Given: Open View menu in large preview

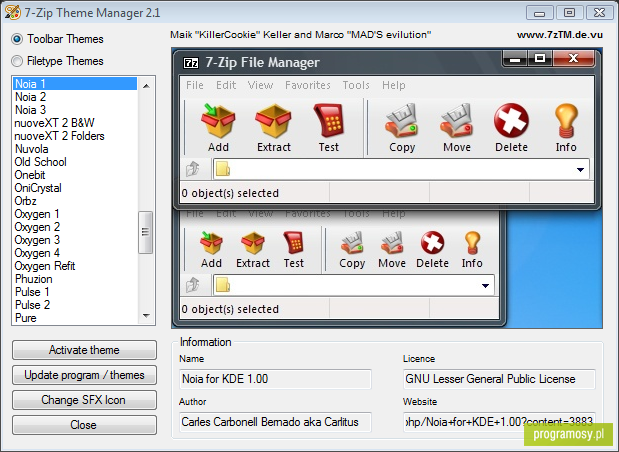Looking at the screenshot, I should point(260,85).
